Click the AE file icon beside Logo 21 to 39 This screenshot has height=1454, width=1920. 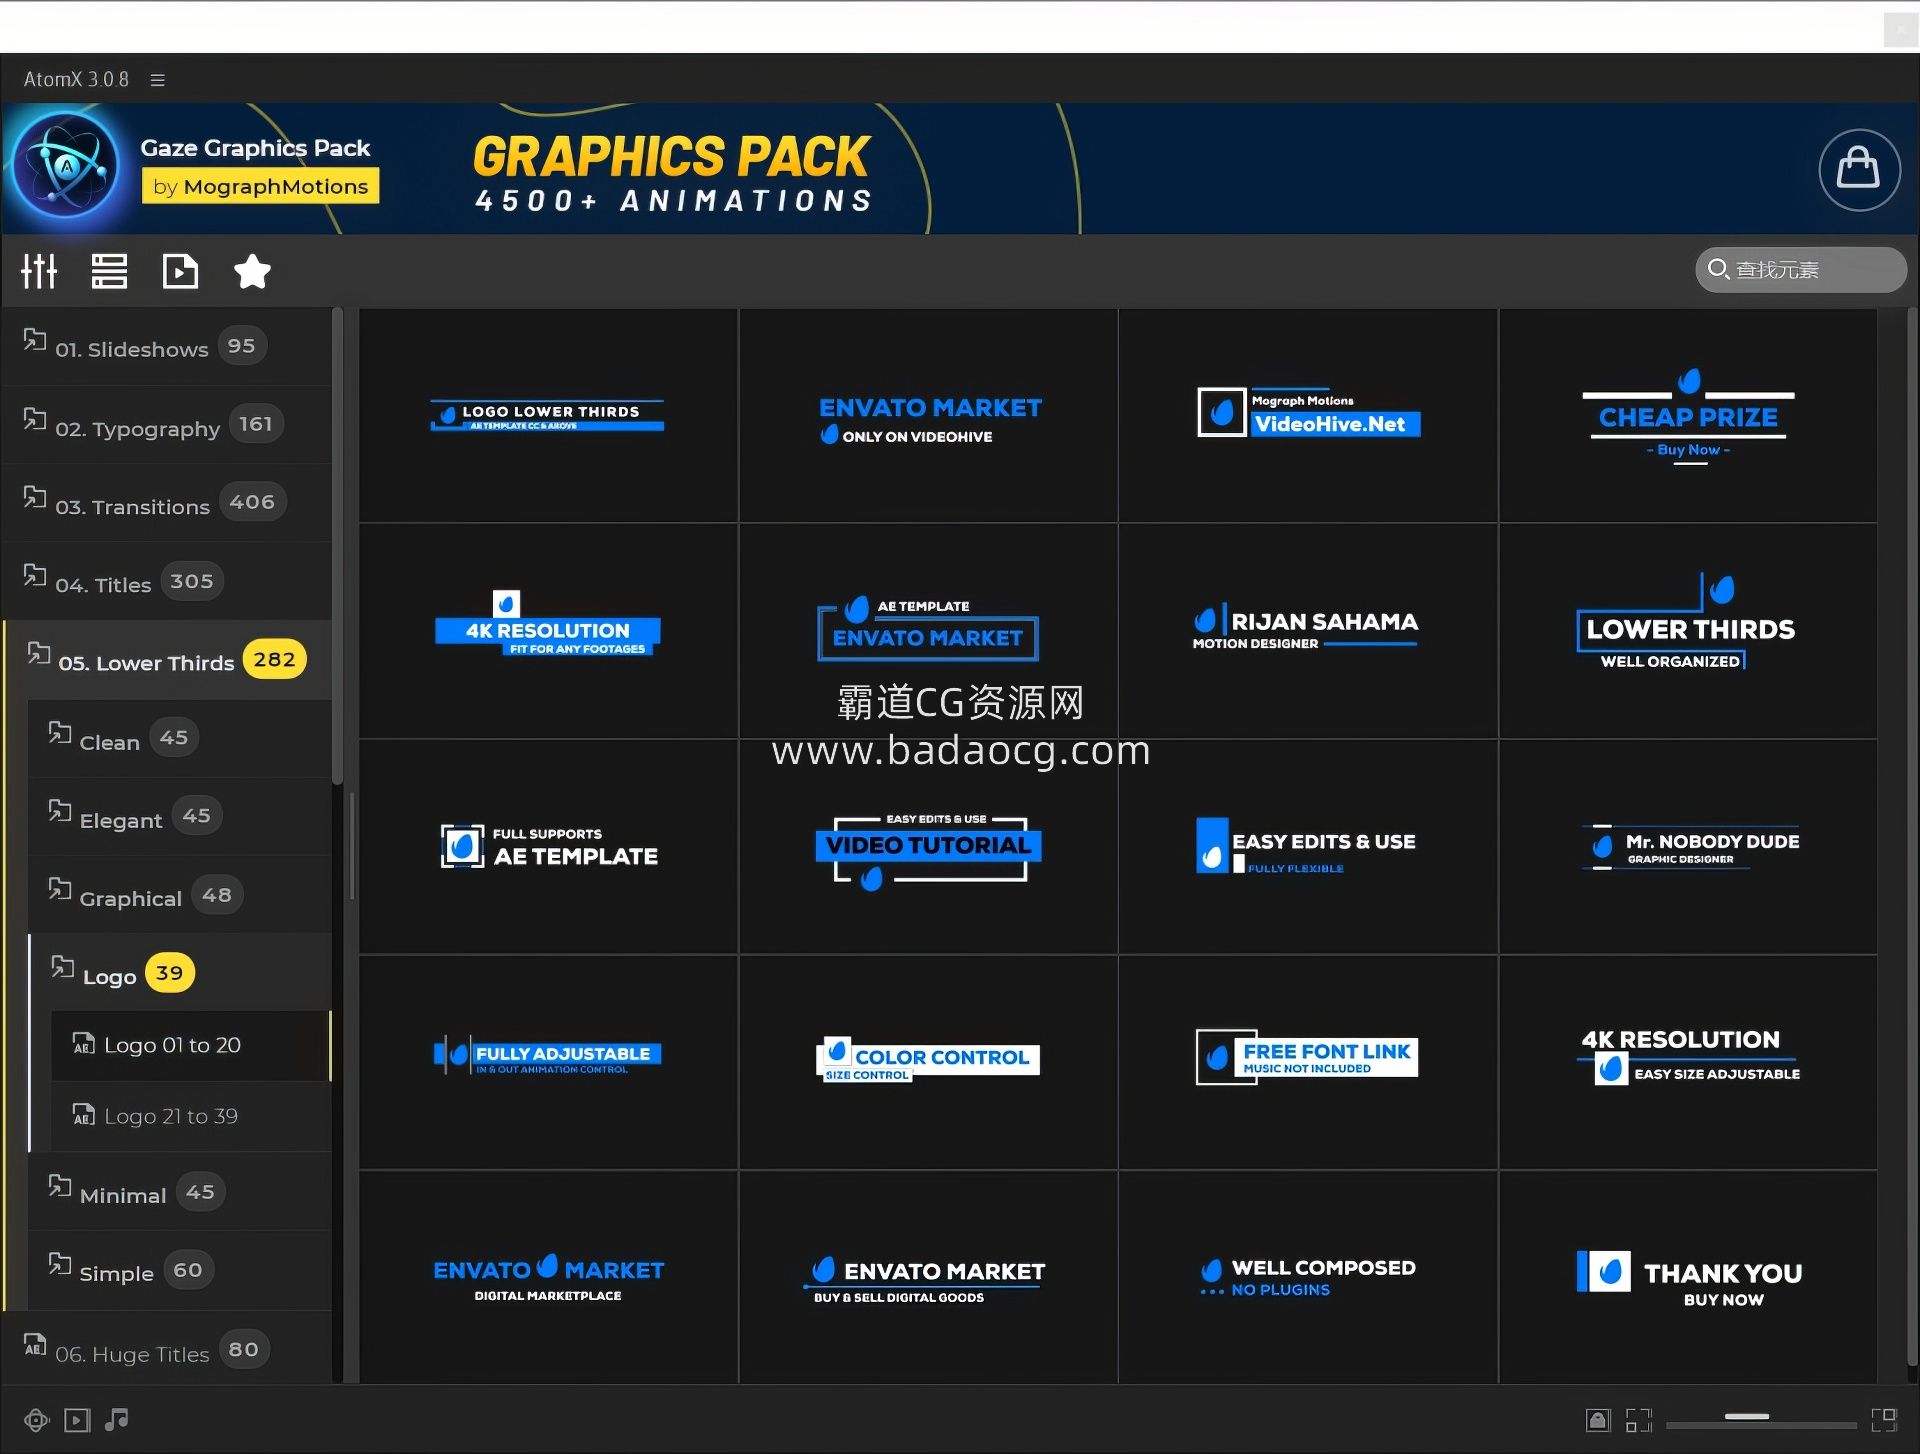84,1114
